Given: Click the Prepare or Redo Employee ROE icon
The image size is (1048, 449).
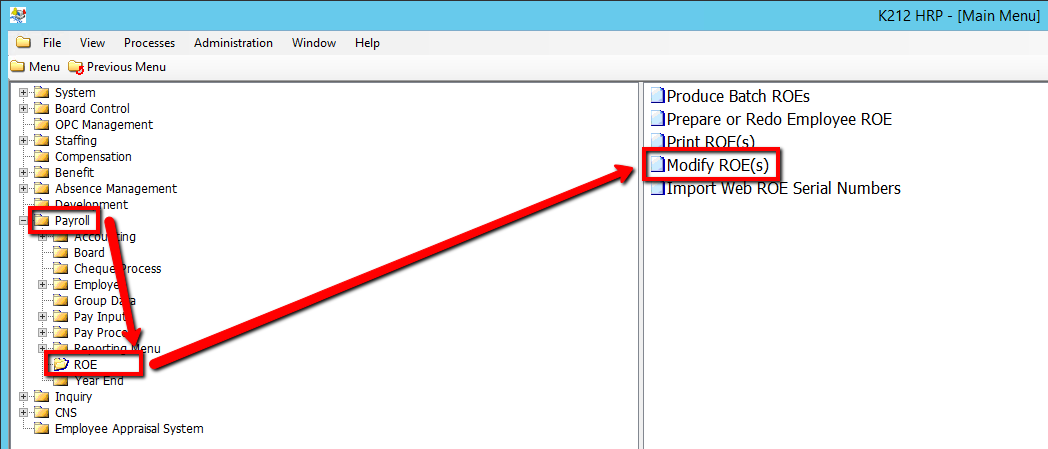Looking at the screenshot, I should (x=657, y=120).
